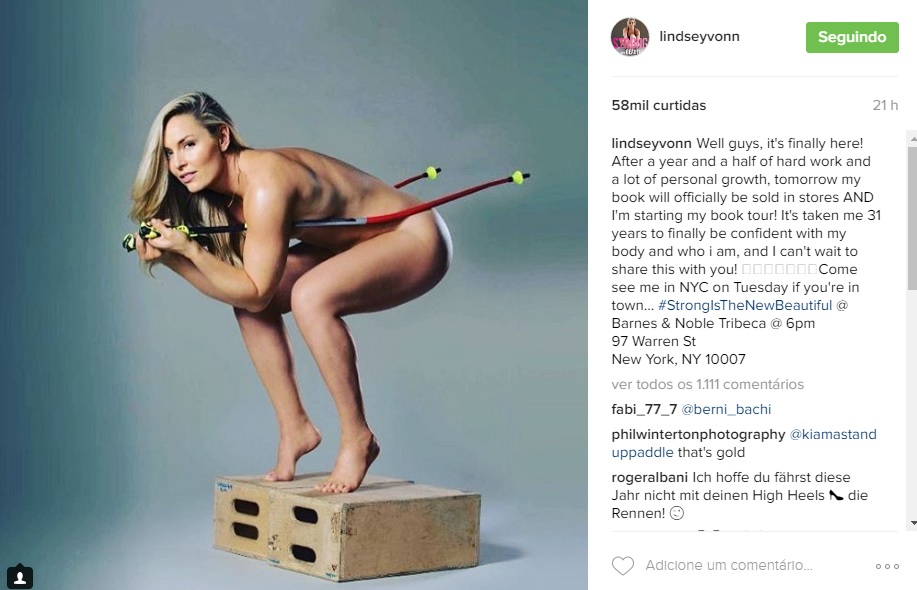Expand ver todos os 1.111 comentários
This screenshot has height=590, width=917.
pyautogui.click(x=708, y=384)
